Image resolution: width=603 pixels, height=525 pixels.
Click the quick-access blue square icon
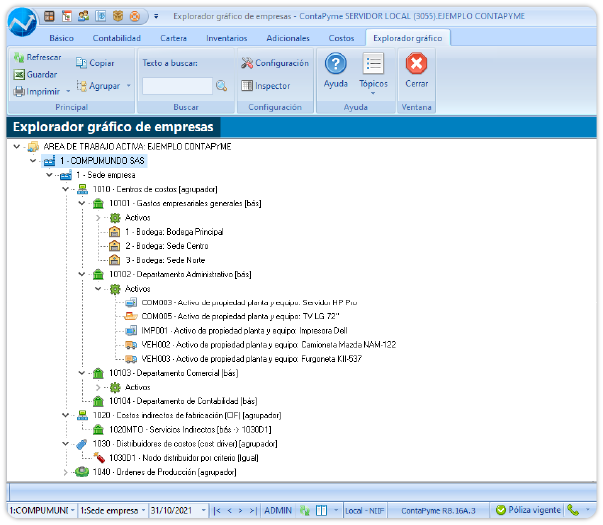tap(101, 16)
